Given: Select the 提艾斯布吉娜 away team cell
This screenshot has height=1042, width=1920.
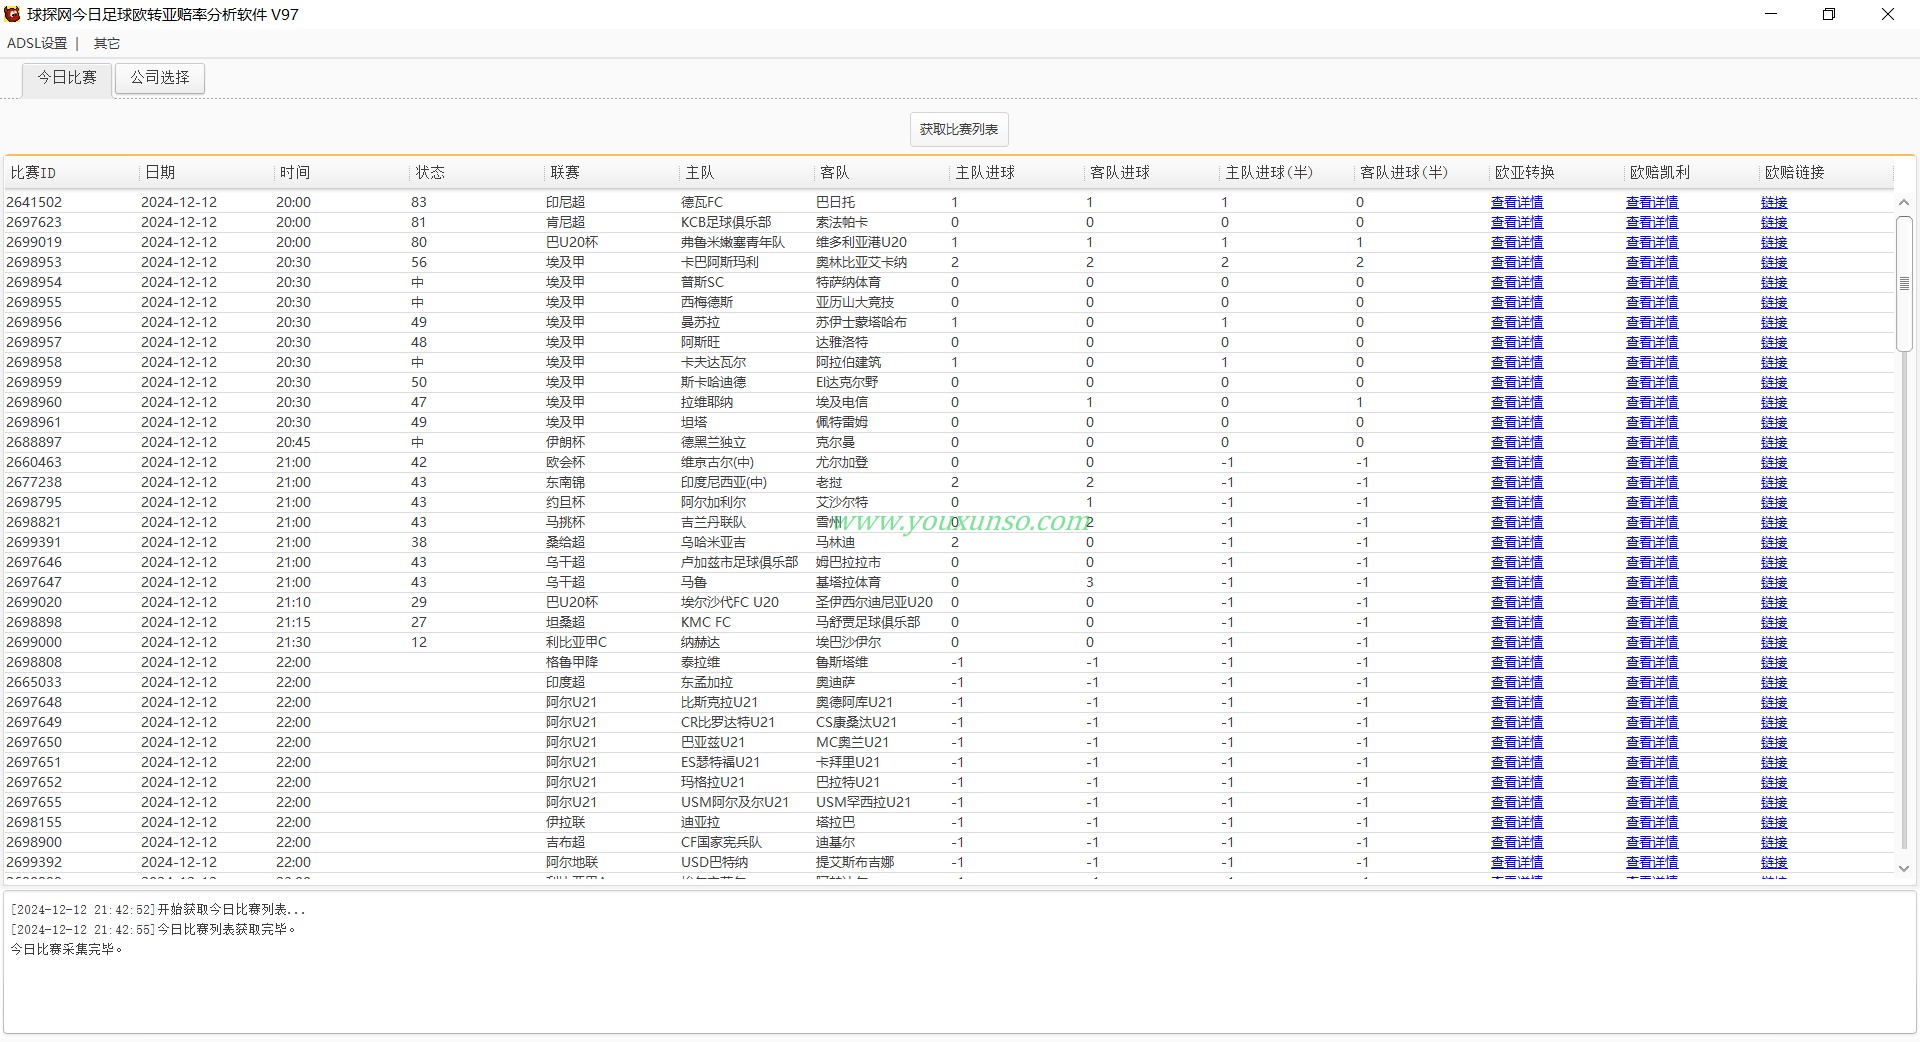Looking at the screenshot, I should (855, 862).
